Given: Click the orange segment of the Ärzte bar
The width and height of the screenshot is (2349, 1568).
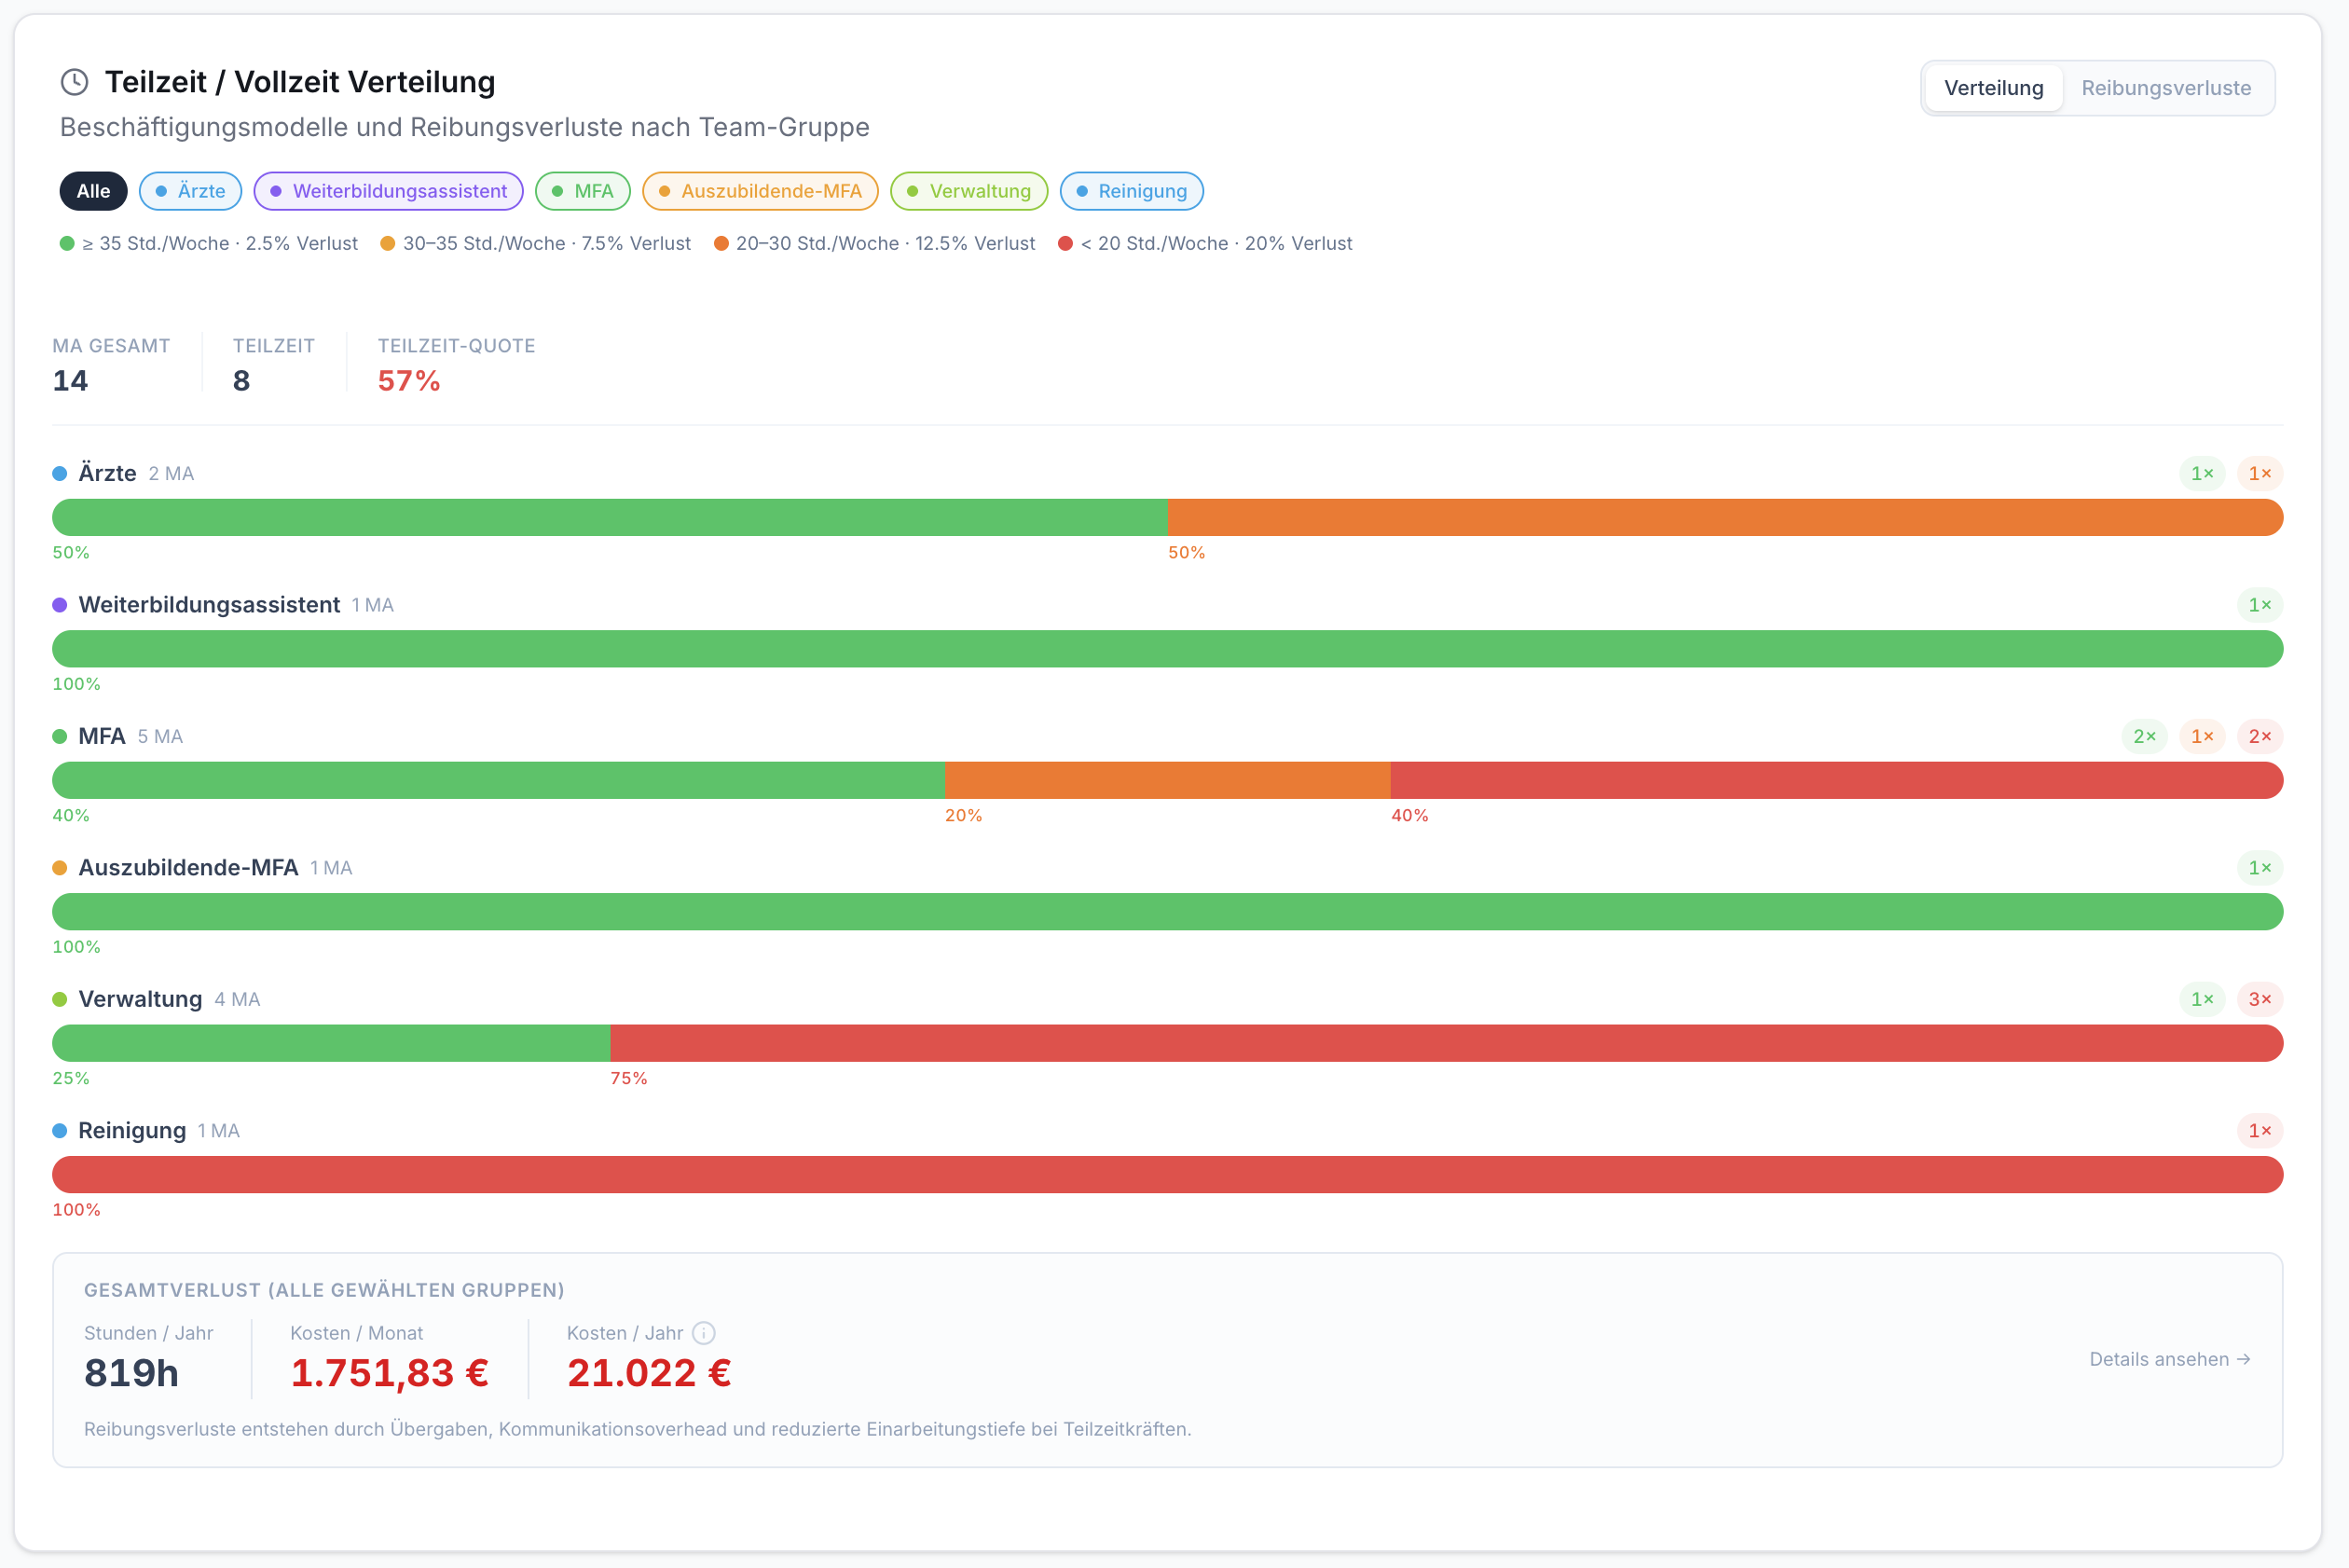Looking at the screenshot, I should (1725, 517).
